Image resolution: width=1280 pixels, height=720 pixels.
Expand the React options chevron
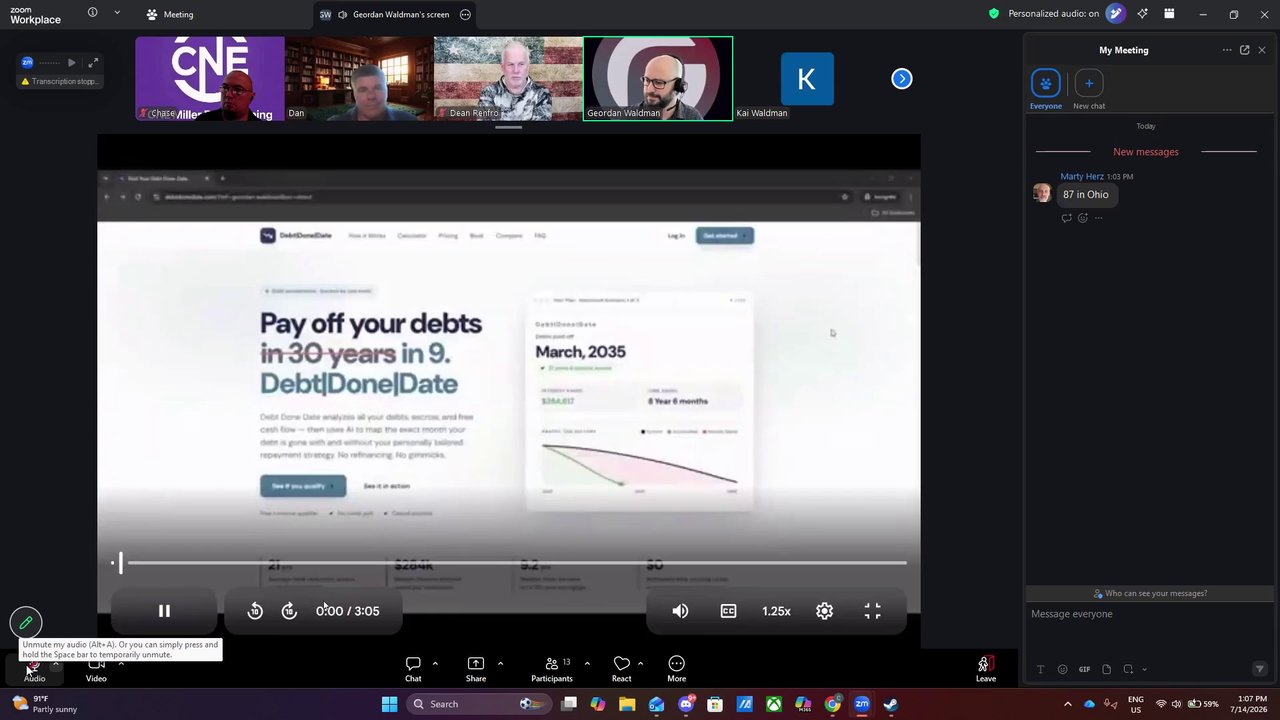tap(640, 663)
